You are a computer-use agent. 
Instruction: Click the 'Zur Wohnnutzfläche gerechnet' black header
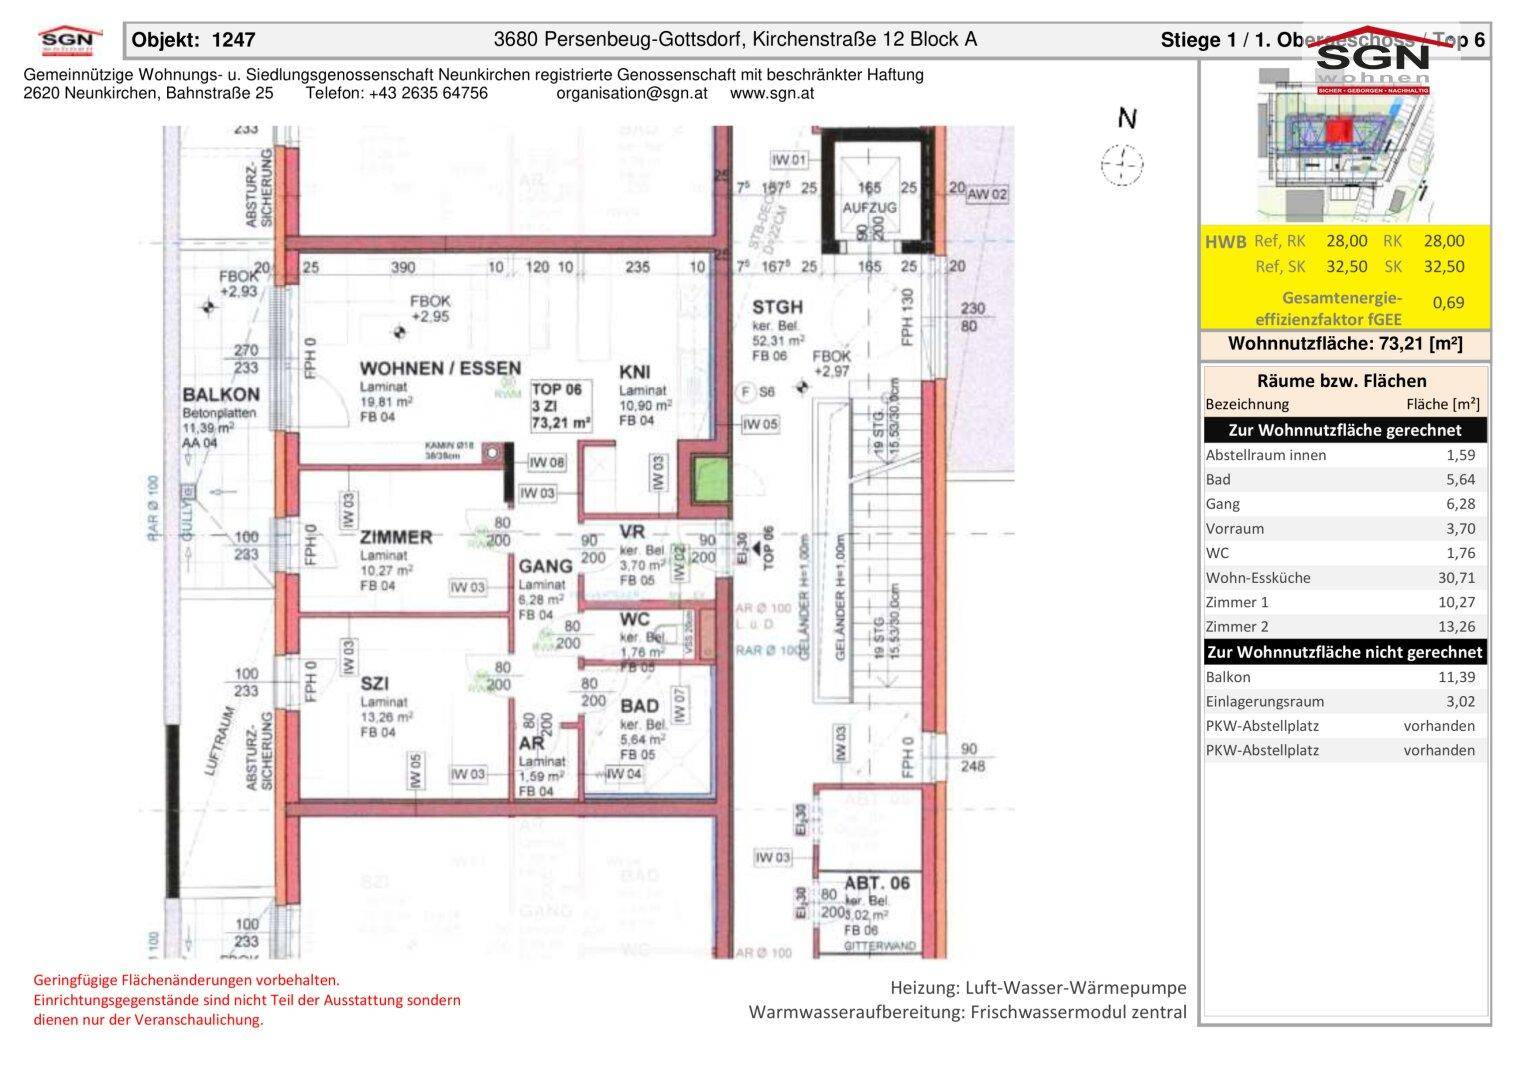click(1345, 430)
